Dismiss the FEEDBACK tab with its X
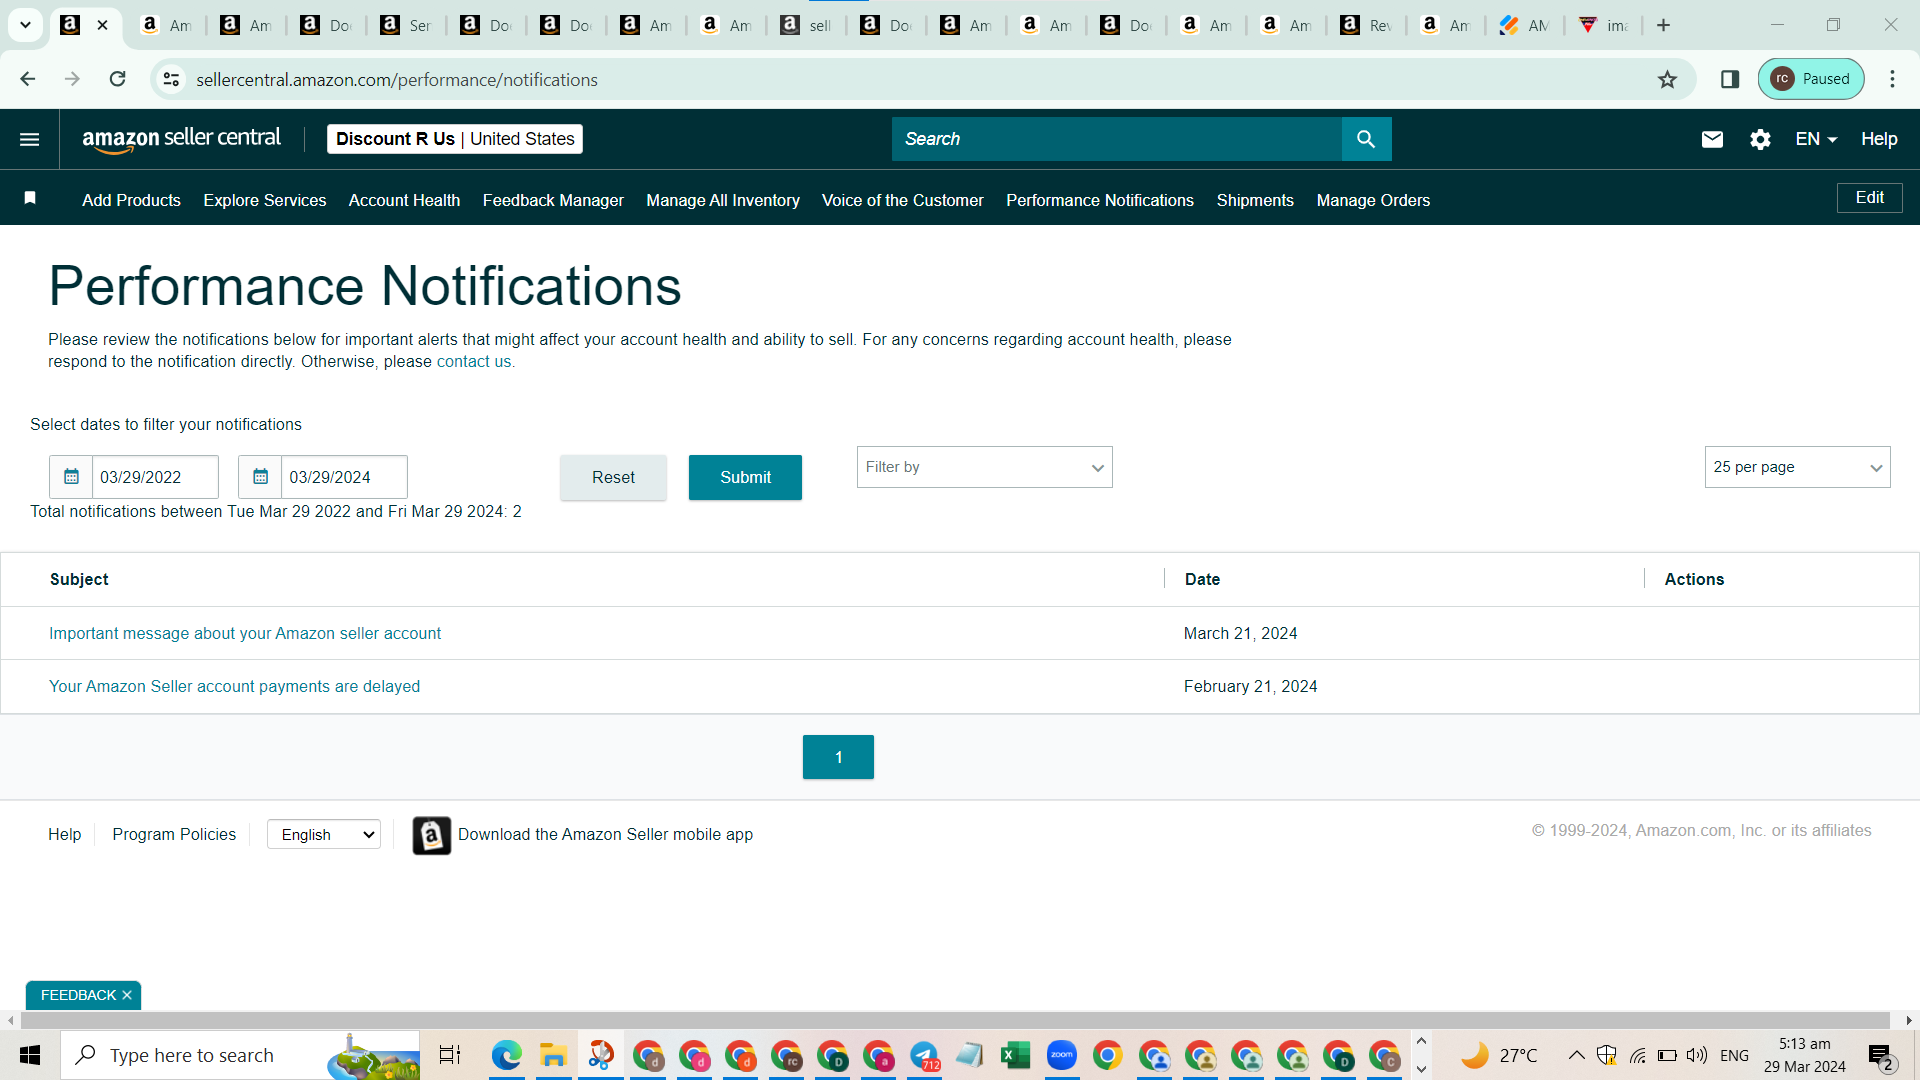Viewport: 1920px width, 1080px height. 127,995
